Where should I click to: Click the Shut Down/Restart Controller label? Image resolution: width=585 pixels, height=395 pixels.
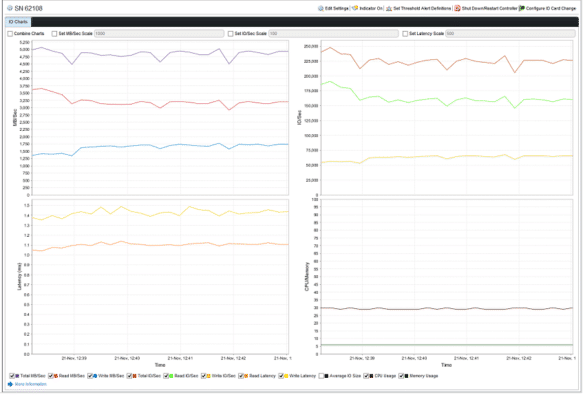(x=489, y=8)
